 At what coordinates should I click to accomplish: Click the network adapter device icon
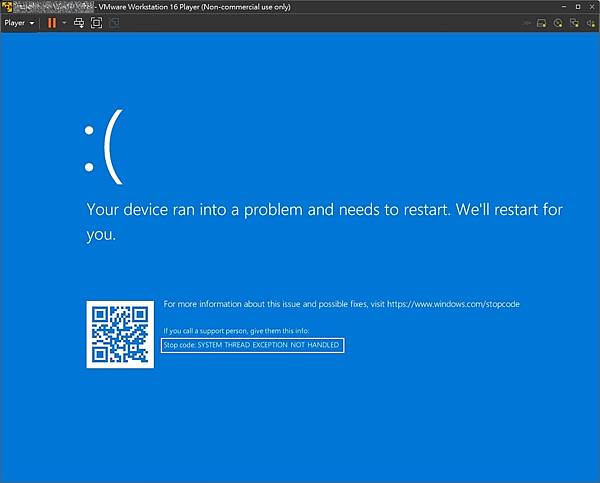click(574, 23)
